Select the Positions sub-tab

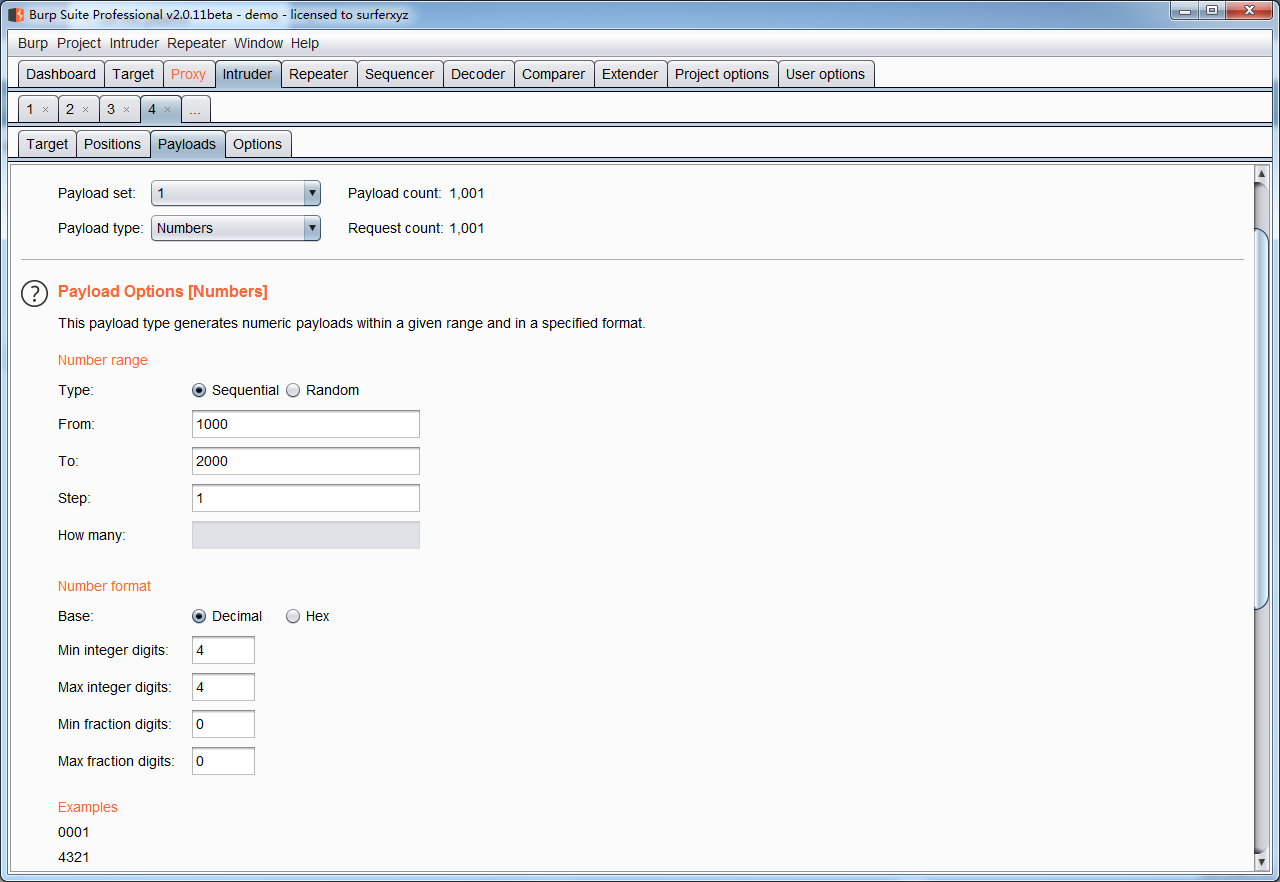pyautogui.click(x=113, y=143)
